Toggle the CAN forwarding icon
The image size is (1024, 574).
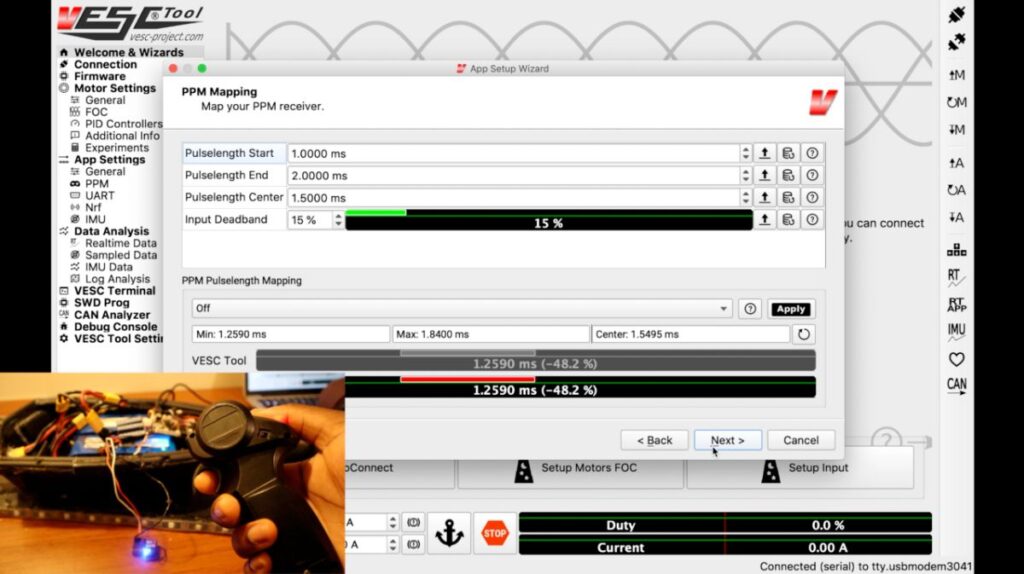(x=957, y=386)
